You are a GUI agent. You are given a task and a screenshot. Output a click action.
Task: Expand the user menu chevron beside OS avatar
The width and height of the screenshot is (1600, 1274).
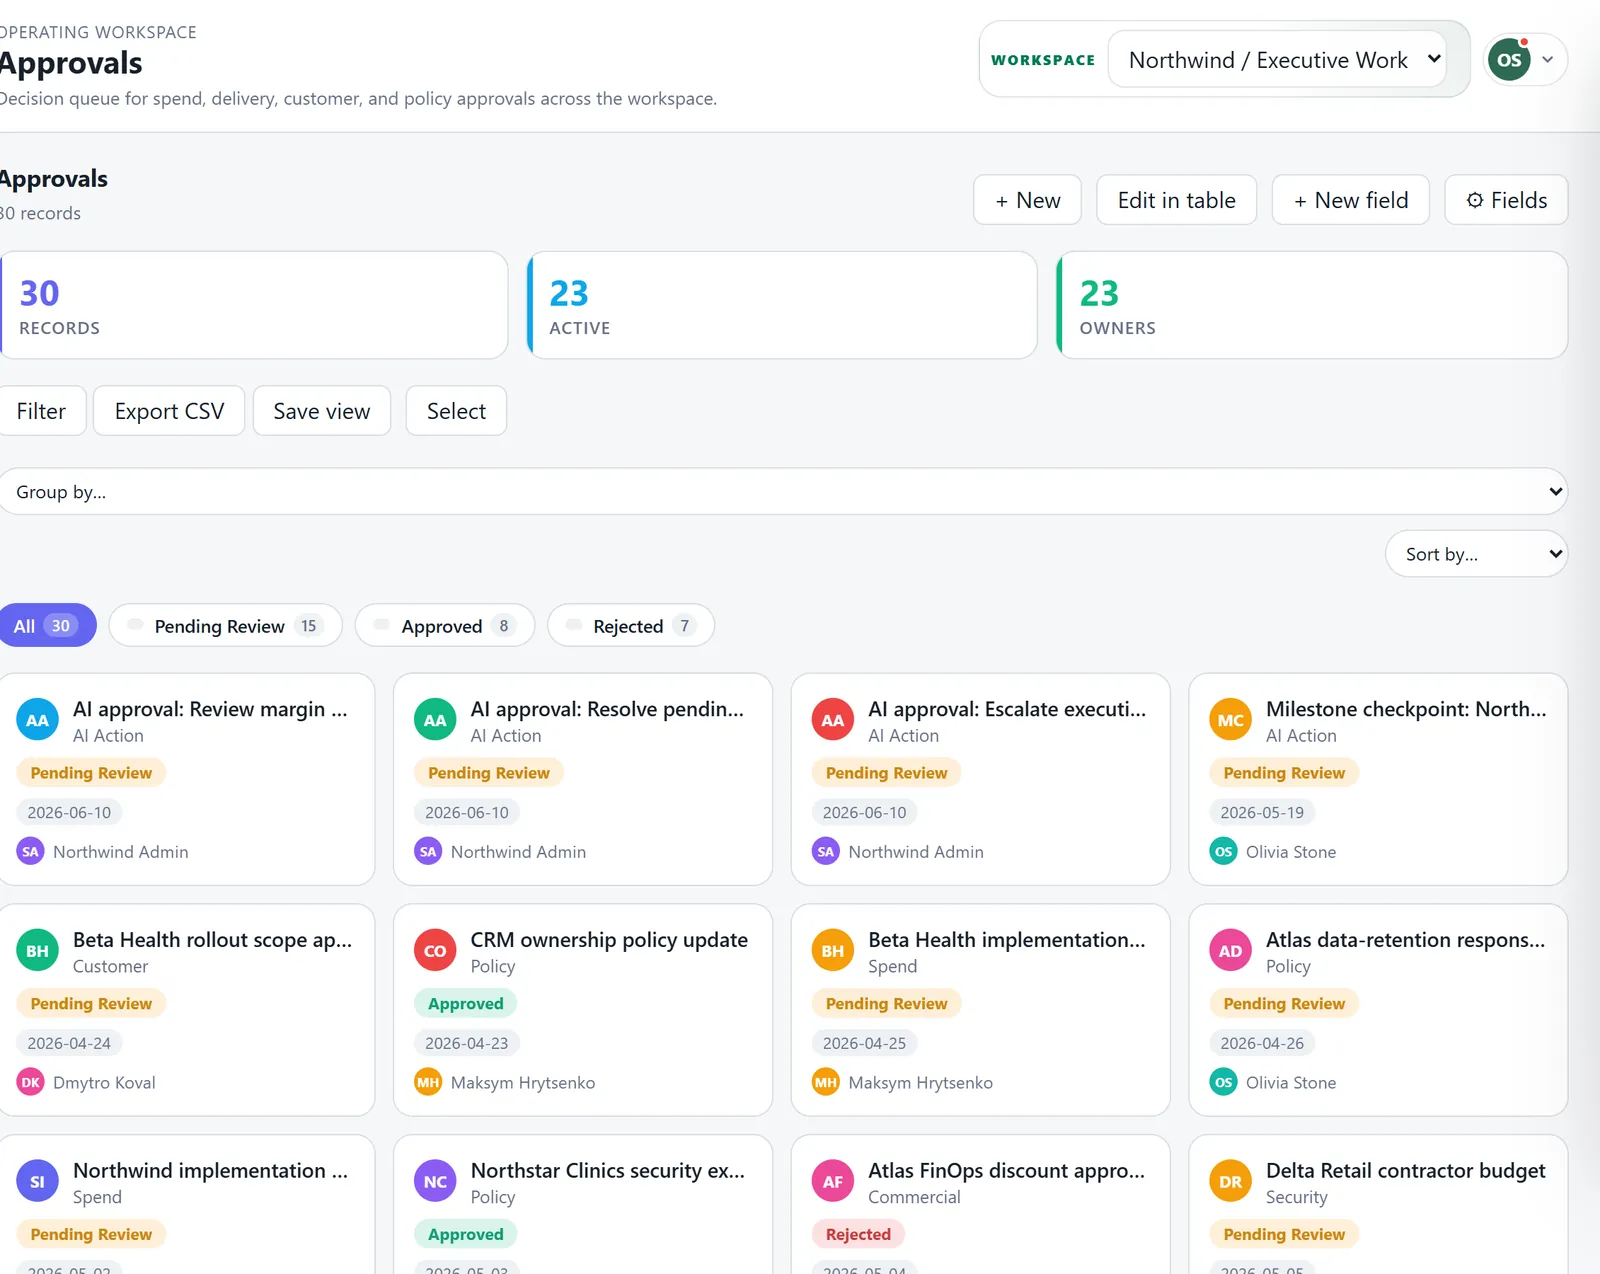[1548, 60]
